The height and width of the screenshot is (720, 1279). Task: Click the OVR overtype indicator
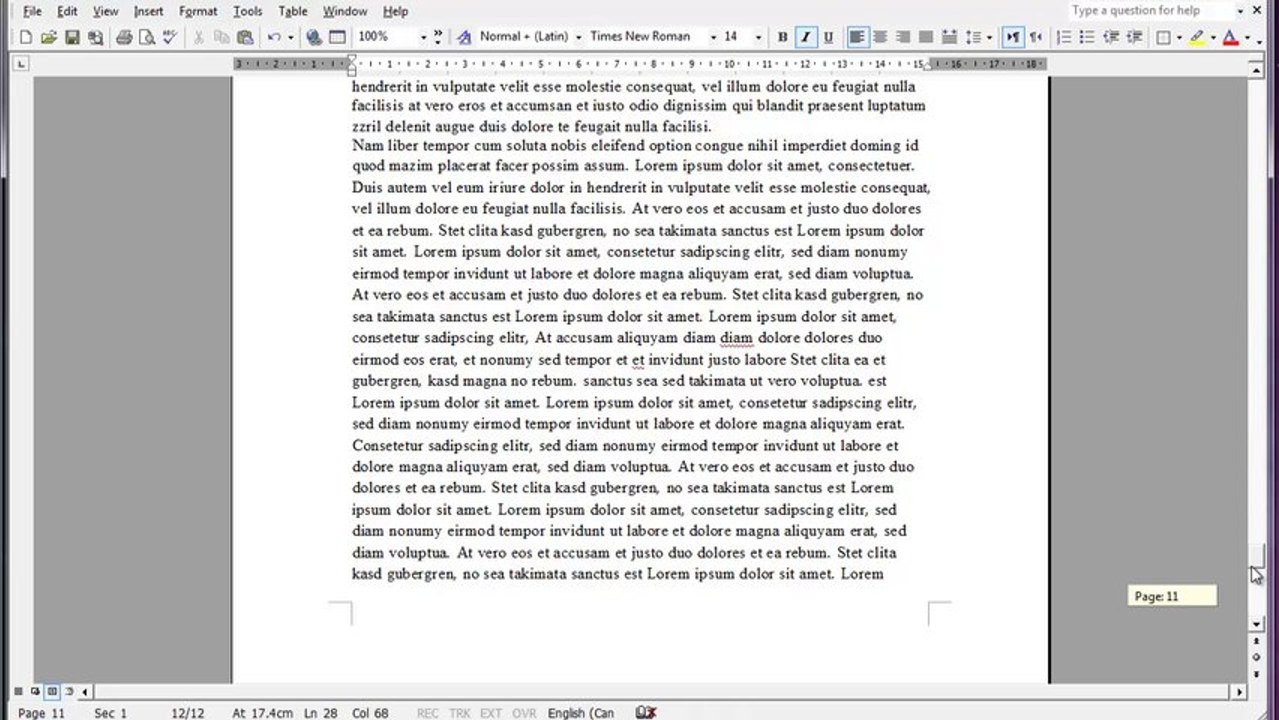pyautogui.click(x=523, y=713)
